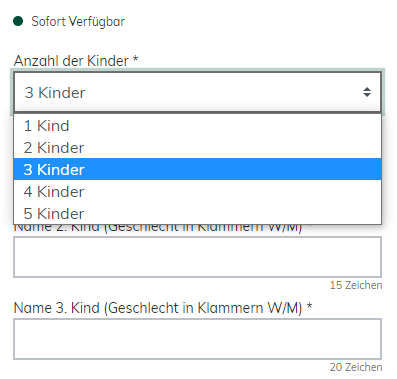Screen dimensions: 397x379
Task: Choose the 5 Kinder option
Action: coord(197,213)
